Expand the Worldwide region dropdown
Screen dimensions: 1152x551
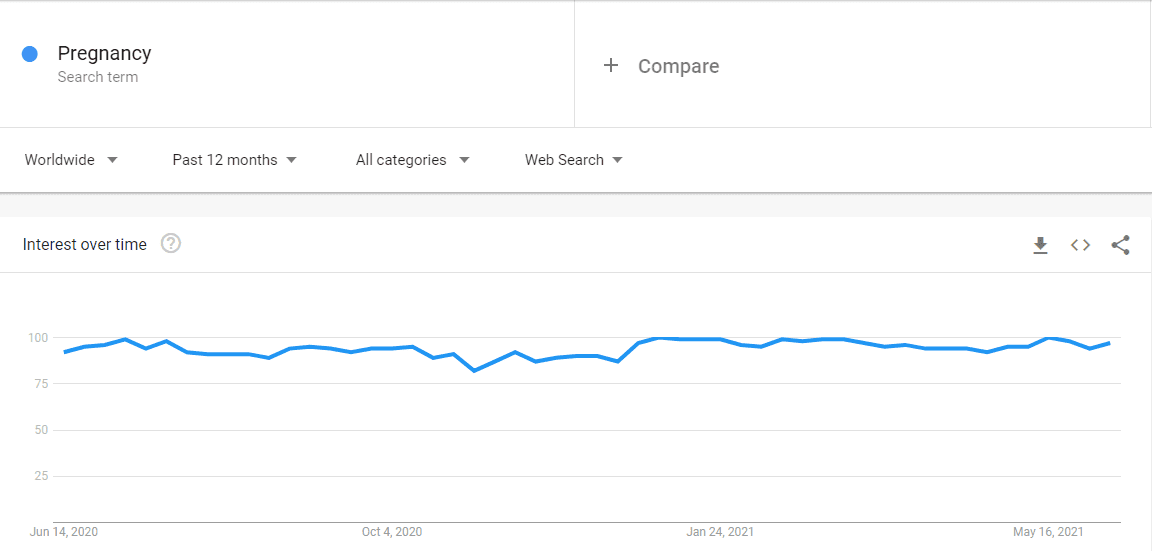71,159
